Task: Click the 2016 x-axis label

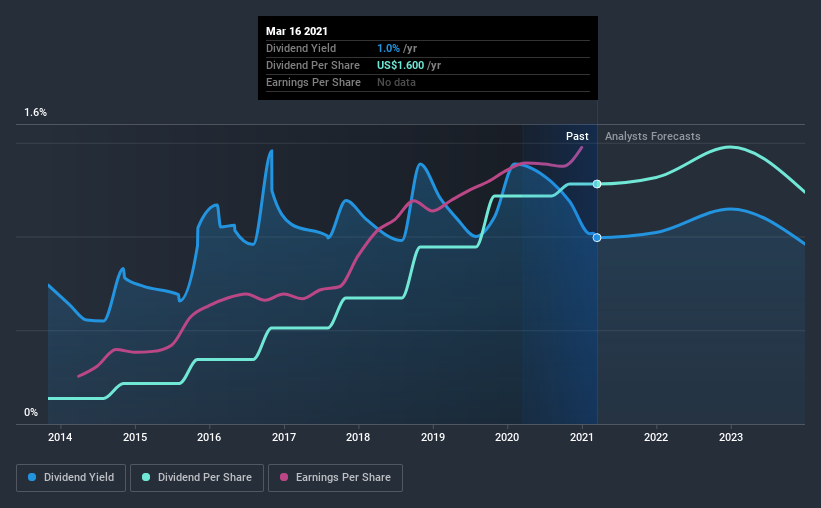Action: pyautogui.click(x=209, y=437)
